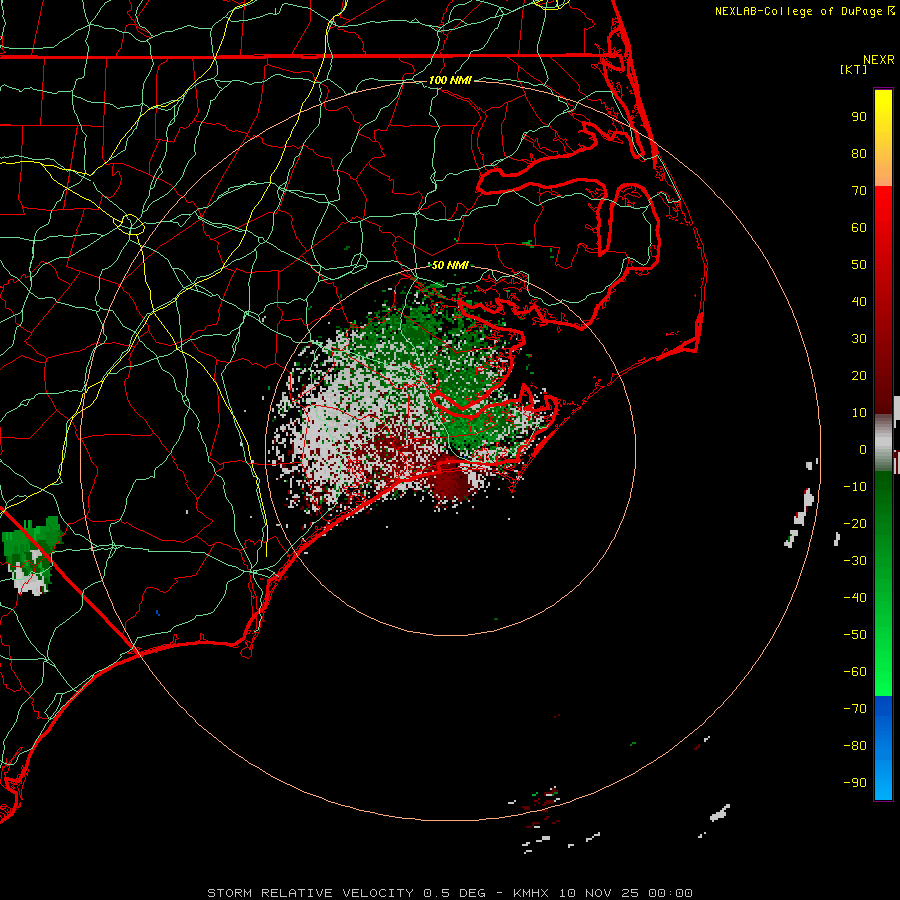Screen dimensions: 900x900
Task: Click the -70 value on the velocity scale
Action: pyautogui.click(x=855, y=709)
